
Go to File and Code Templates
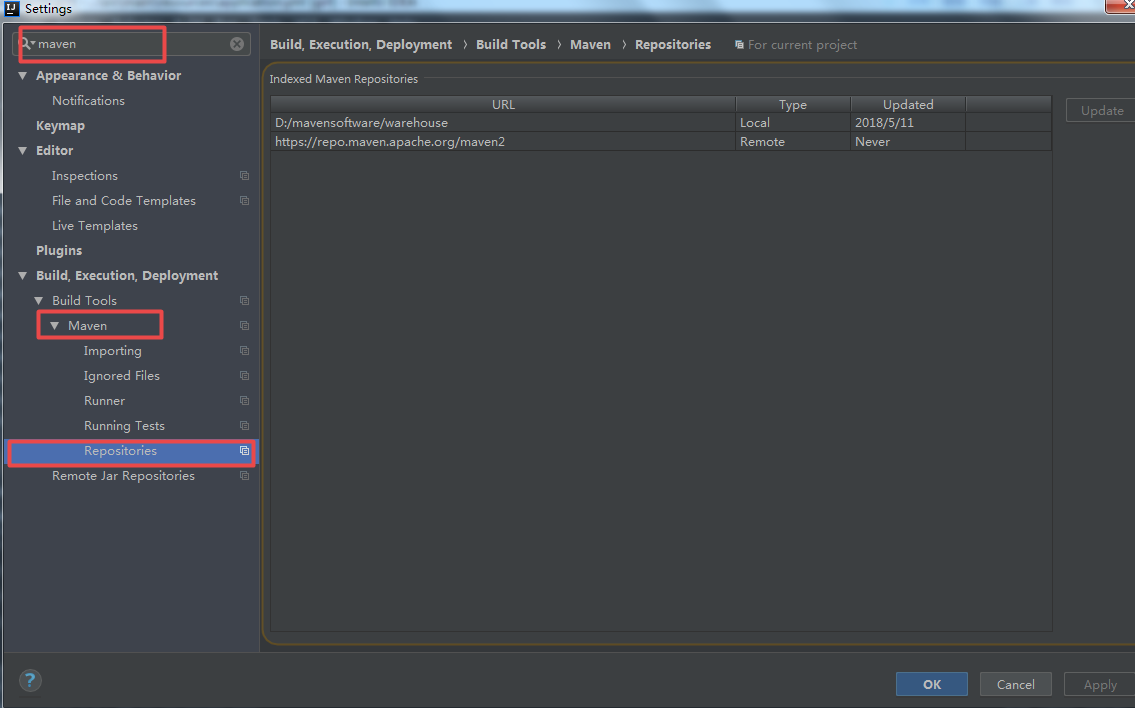pyautogui.click(x=124, y=201)
